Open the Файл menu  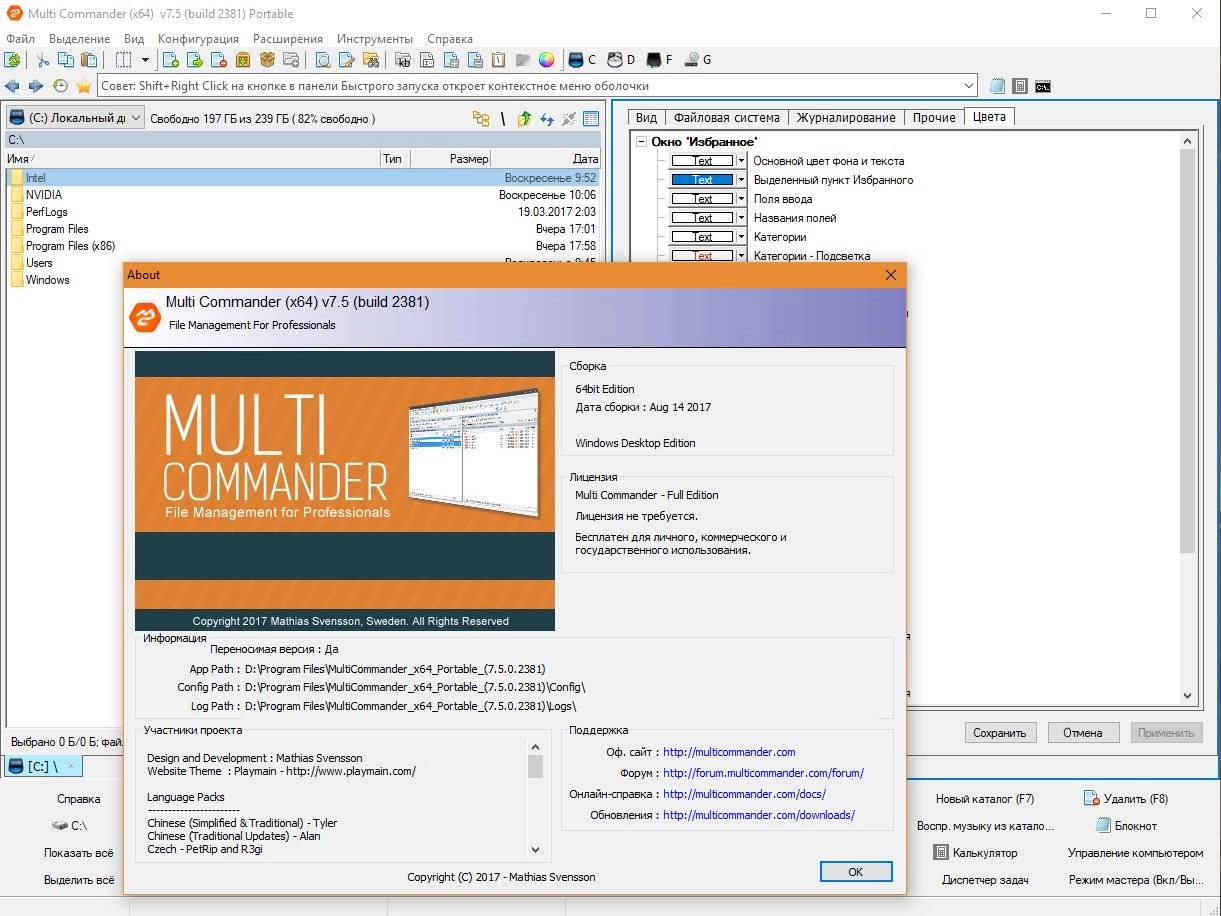20,39
